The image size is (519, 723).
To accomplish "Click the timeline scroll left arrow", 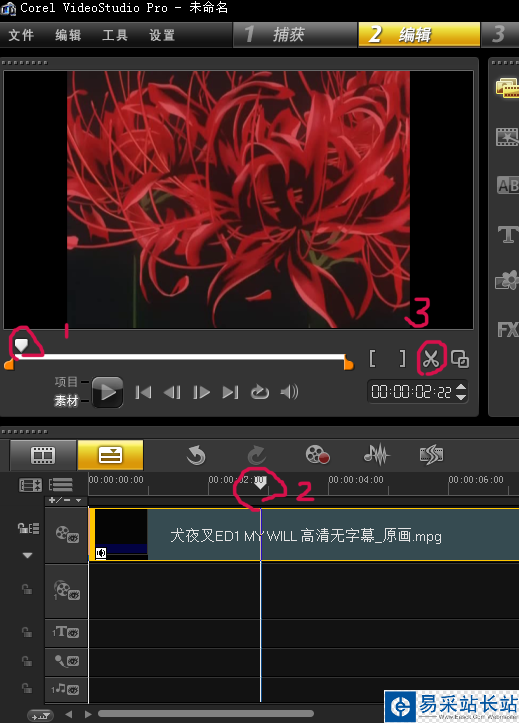I will [x=69, y=714].
